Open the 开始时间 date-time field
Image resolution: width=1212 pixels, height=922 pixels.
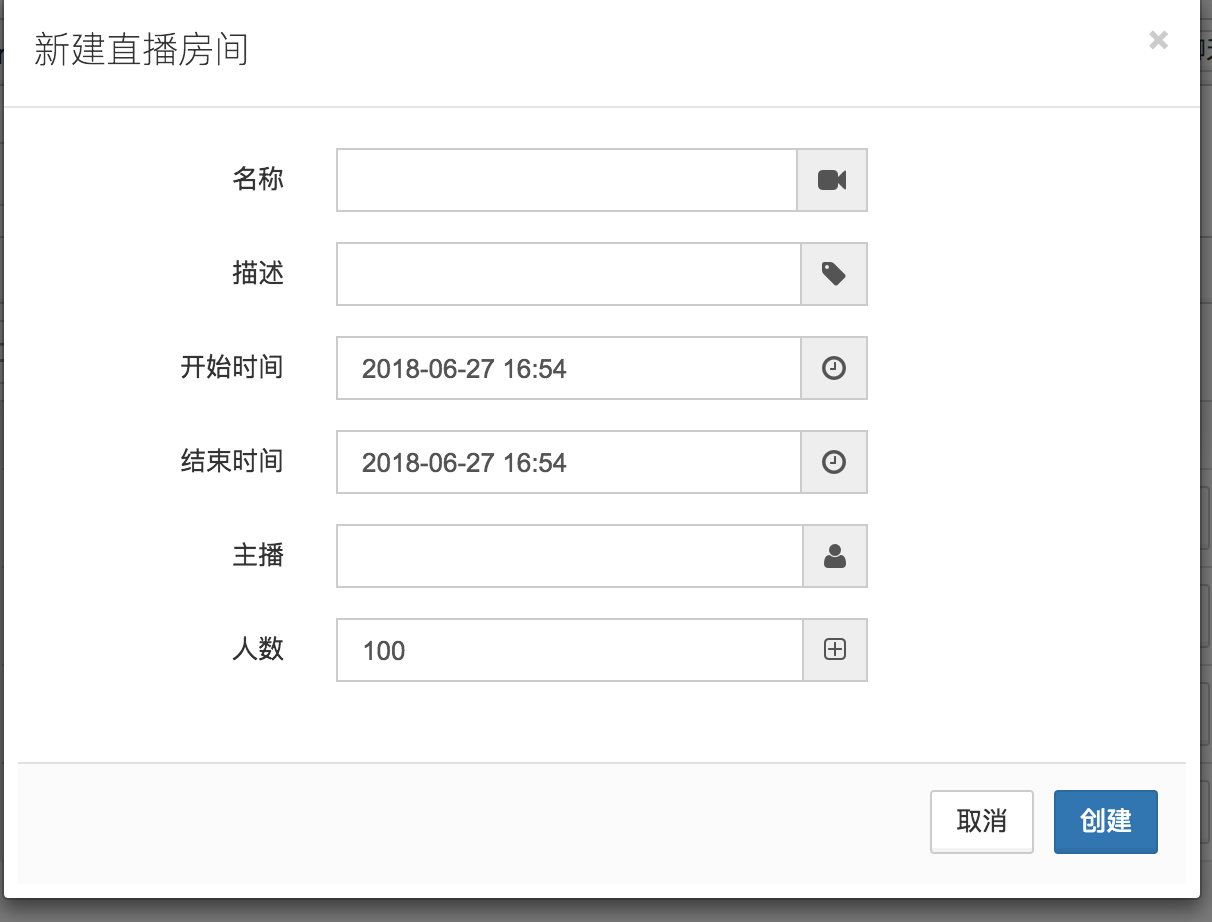point(569,368)
